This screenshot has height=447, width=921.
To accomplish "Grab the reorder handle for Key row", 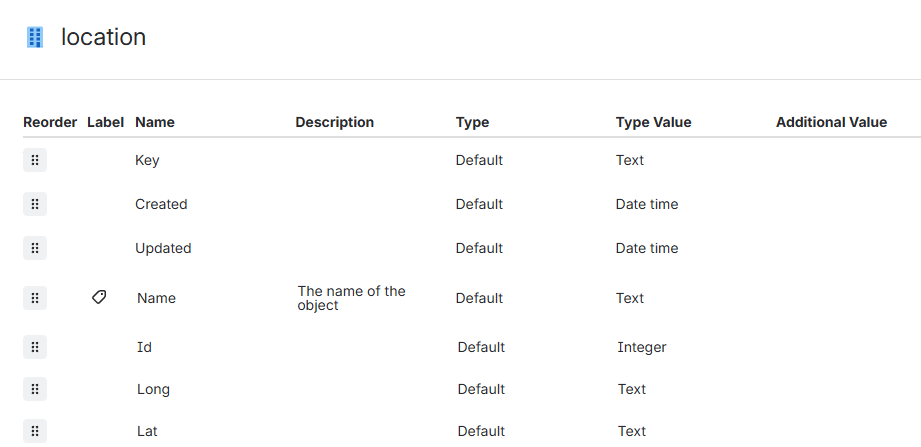I will 35,160.
